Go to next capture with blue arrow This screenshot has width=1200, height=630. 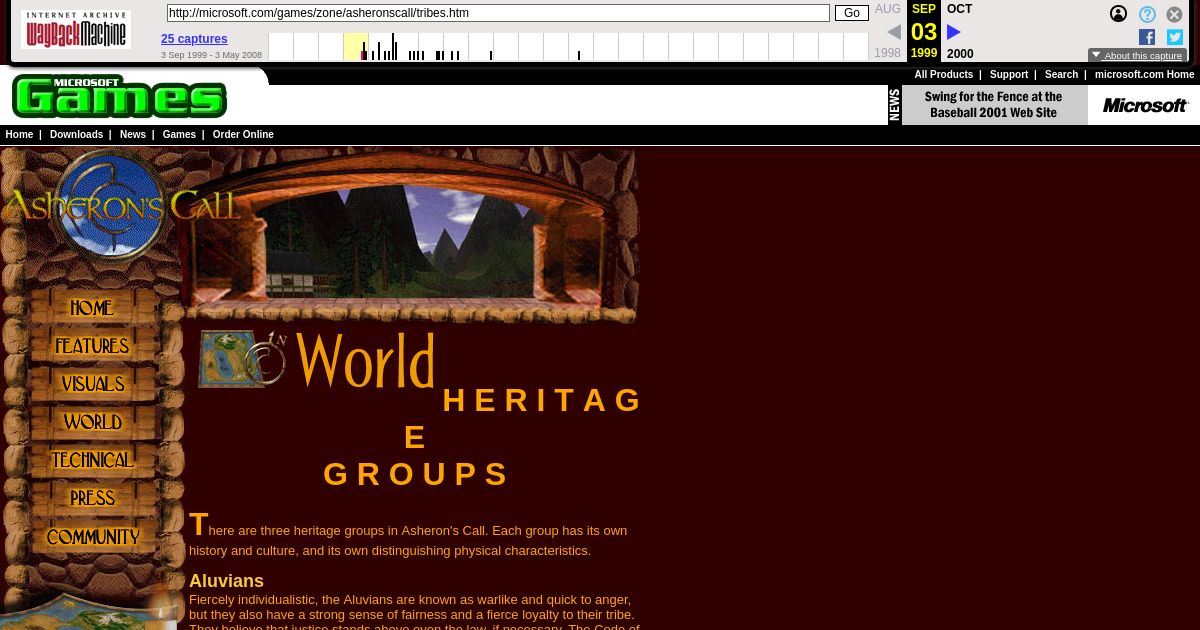(x=953, y=32)
